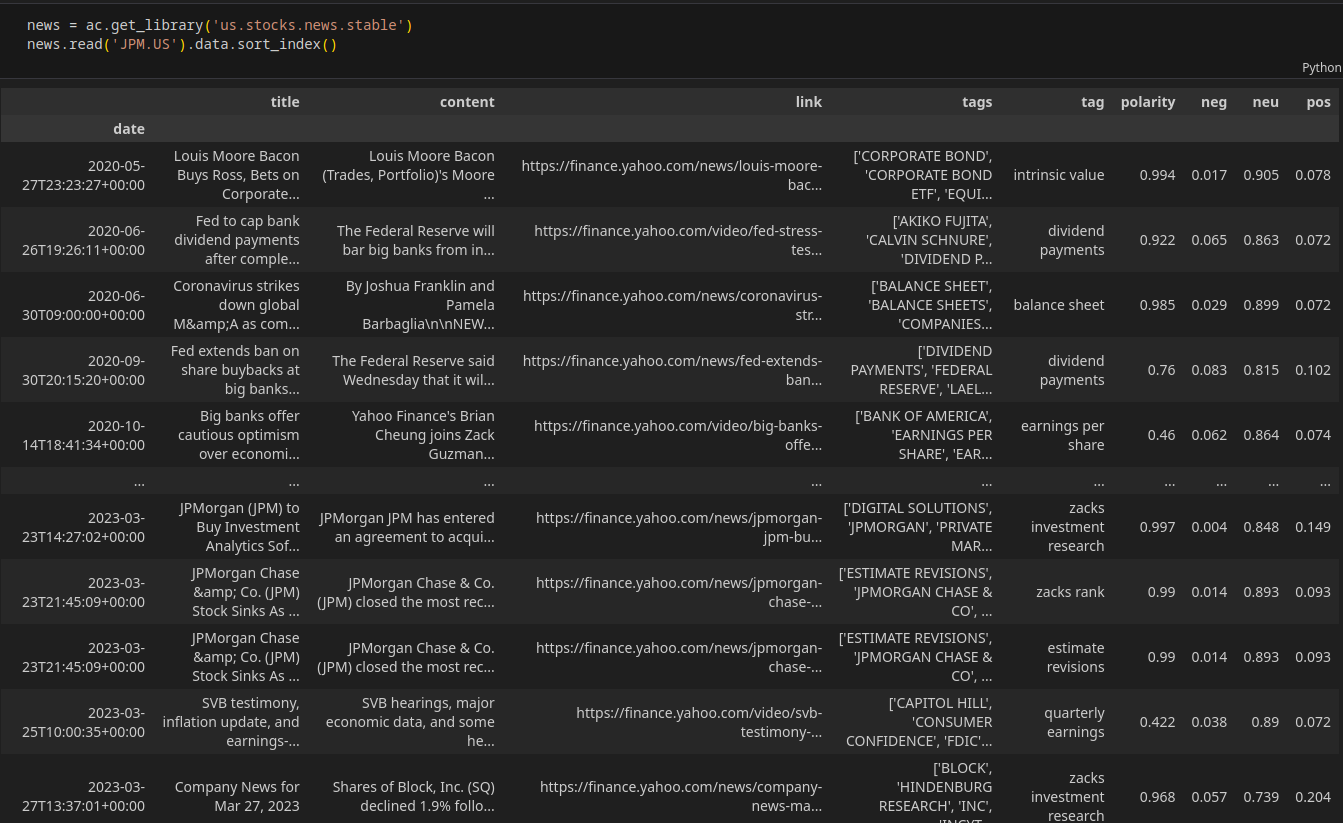Click the date index header
Screen dimensions: 1343x823
pos(129,129)
